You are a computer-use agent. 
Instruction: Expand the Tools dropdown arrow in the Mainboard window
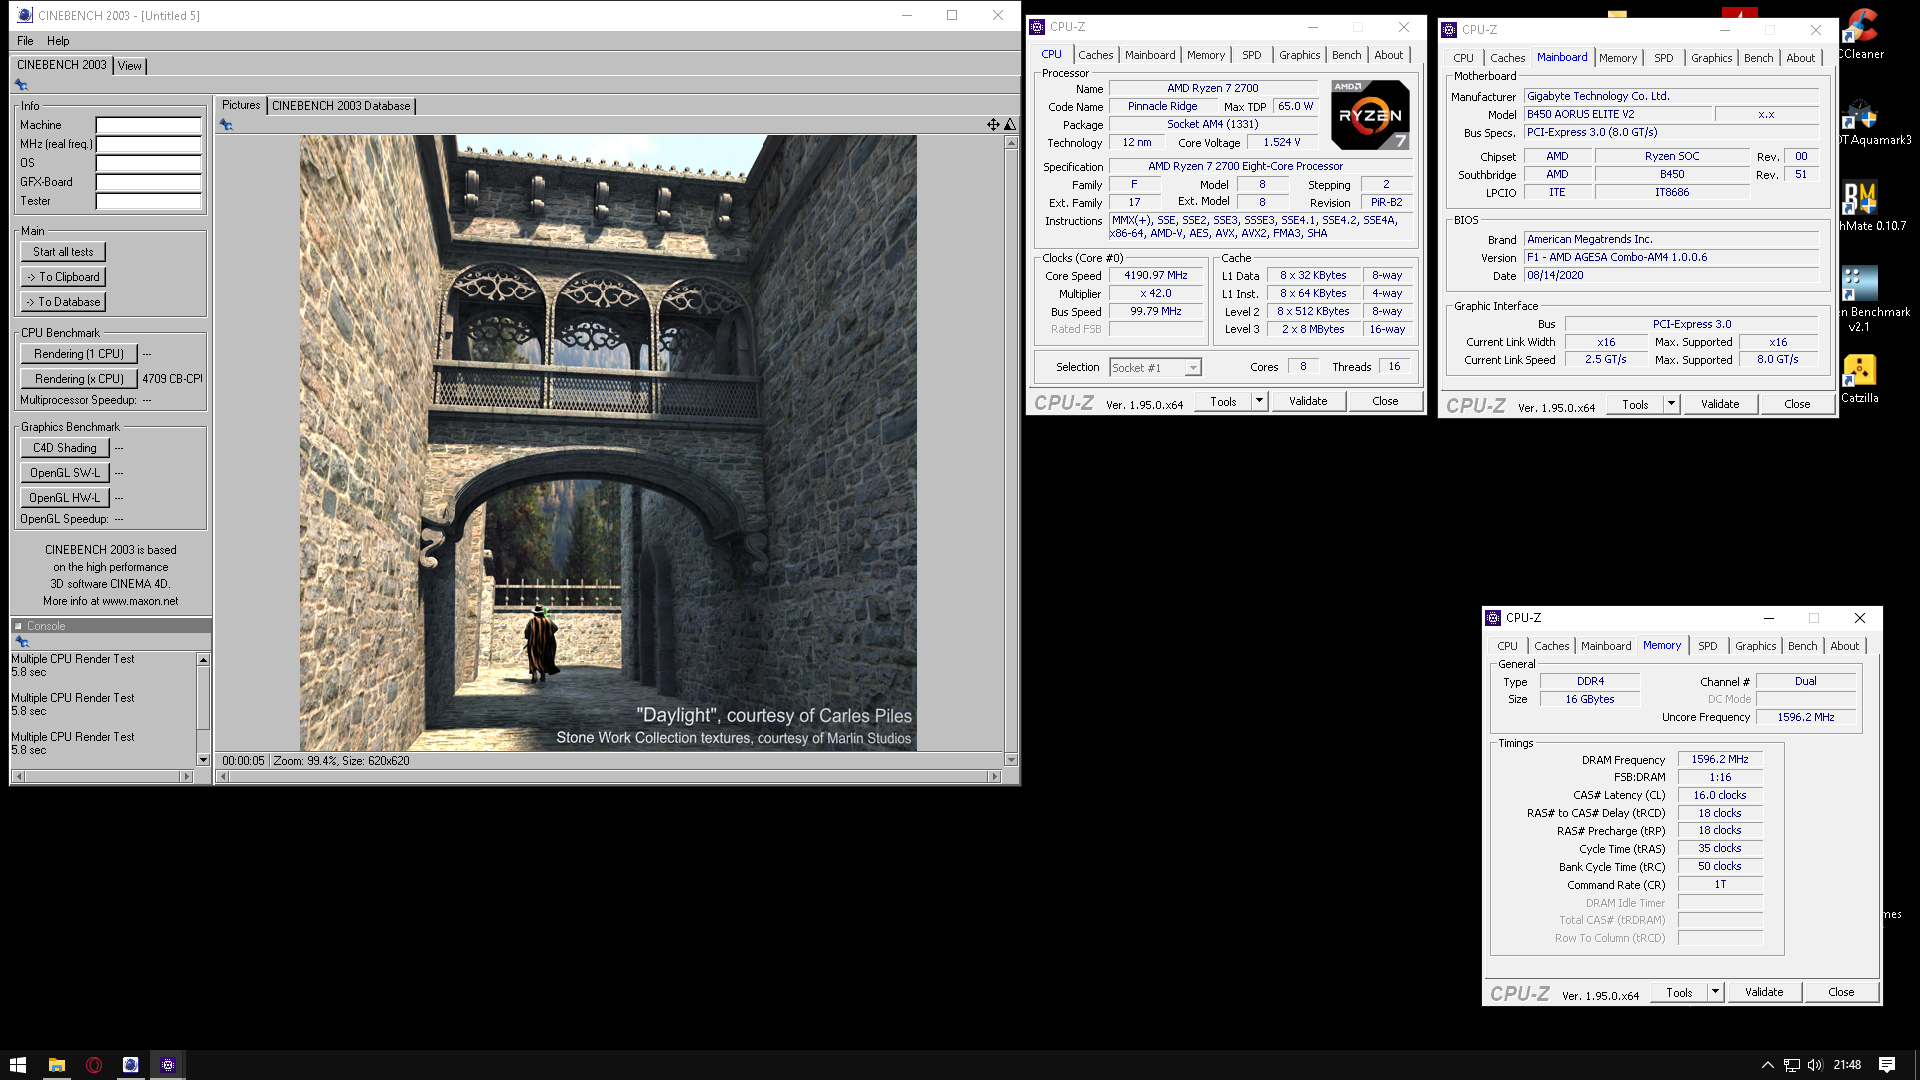1671,404
